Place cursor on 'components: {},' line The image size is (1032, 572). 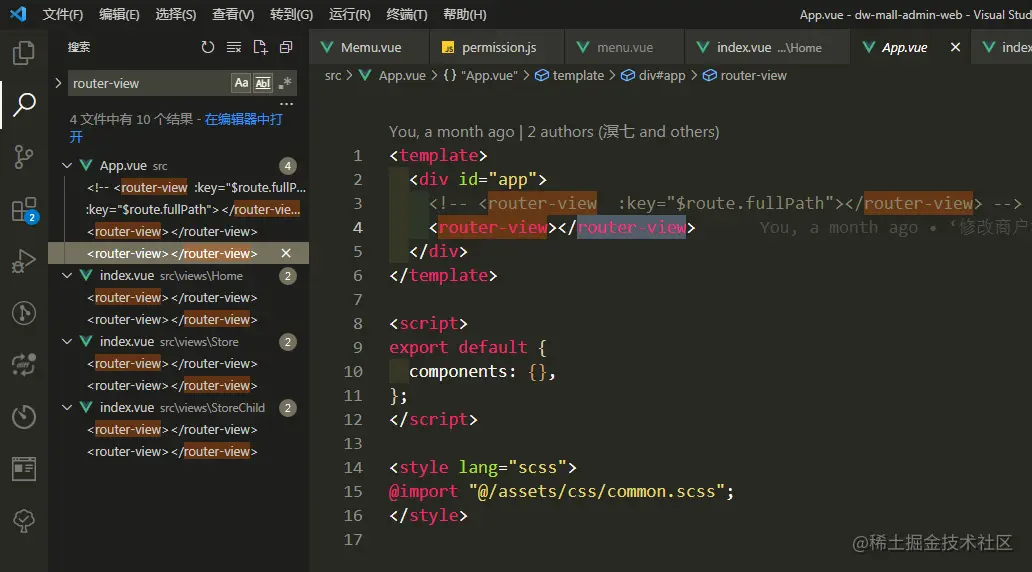coord(482,372)
